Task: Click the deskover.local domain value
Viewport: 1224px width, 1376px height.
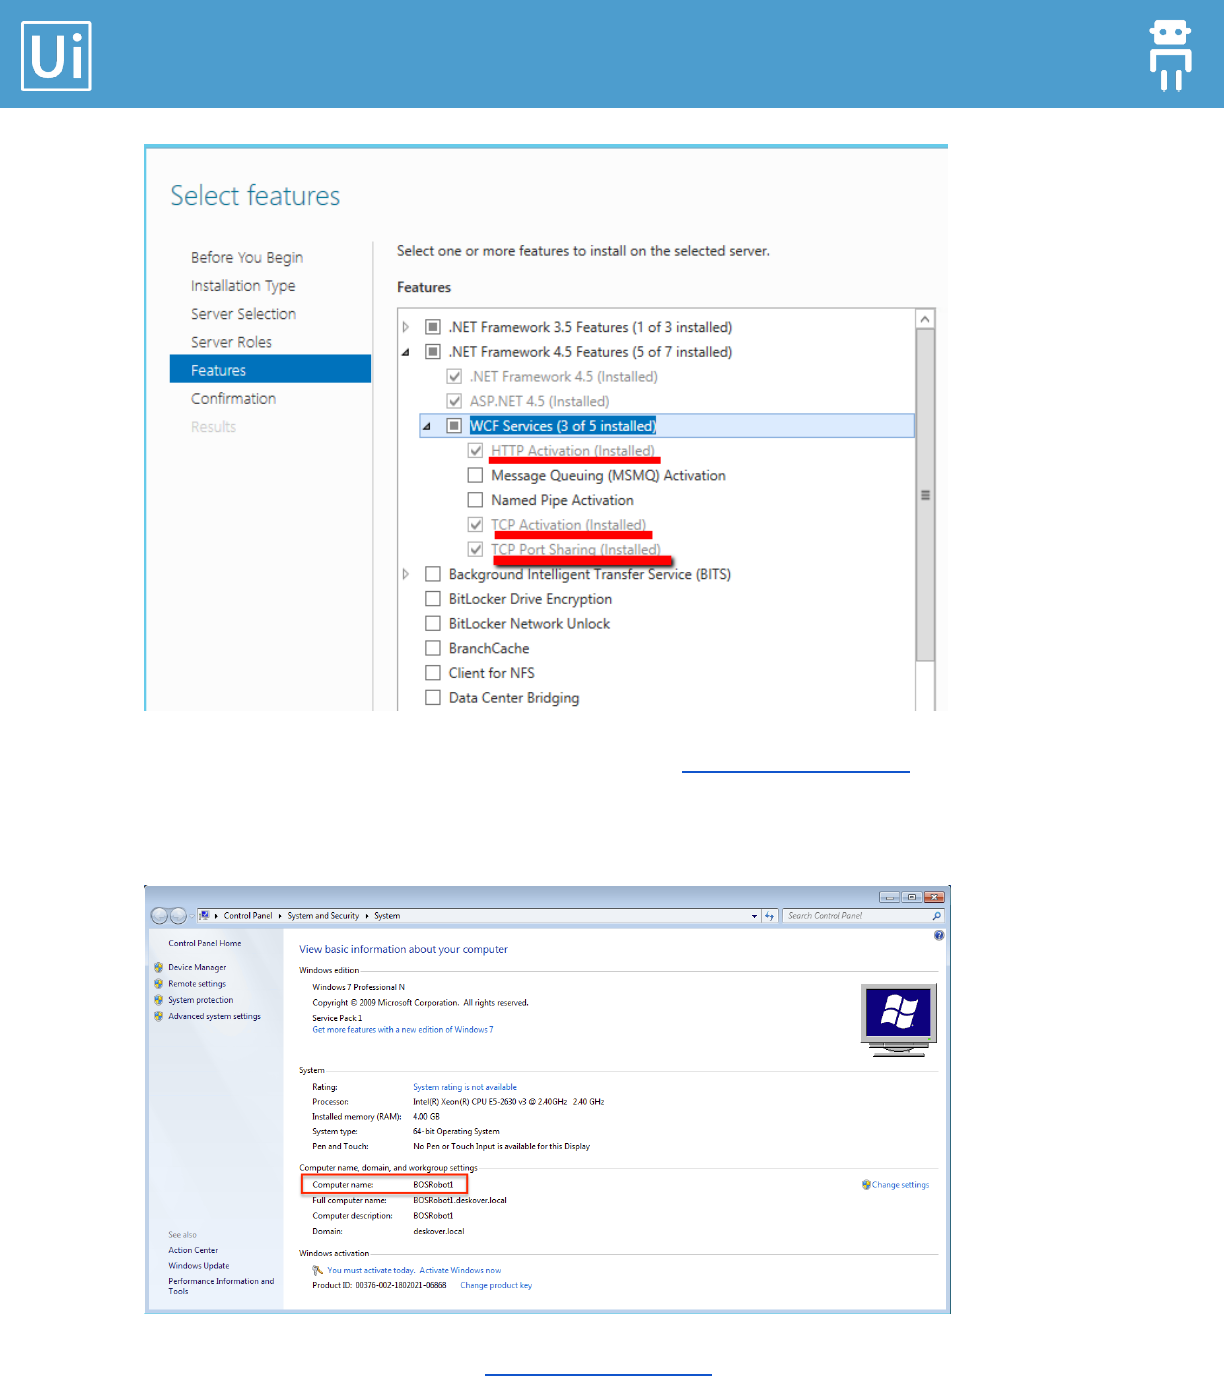Action: 439,1231
